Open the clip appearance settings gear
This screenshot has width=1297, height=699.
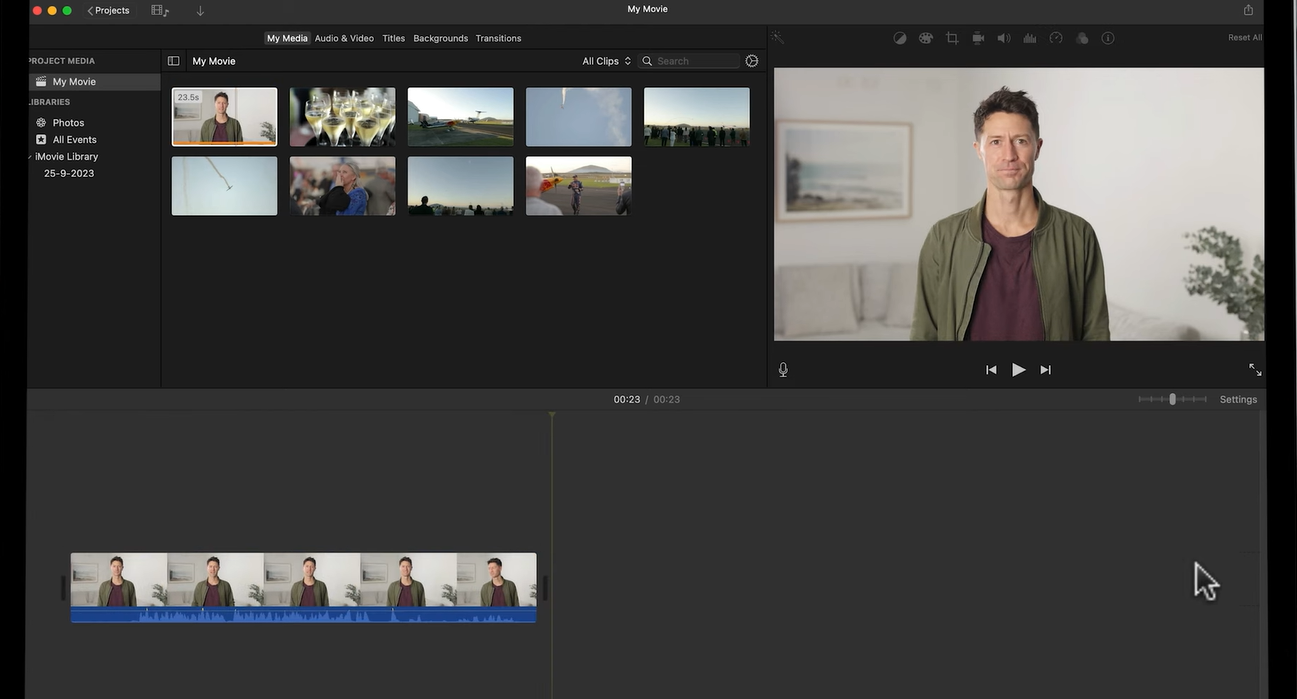click(752, 61)
